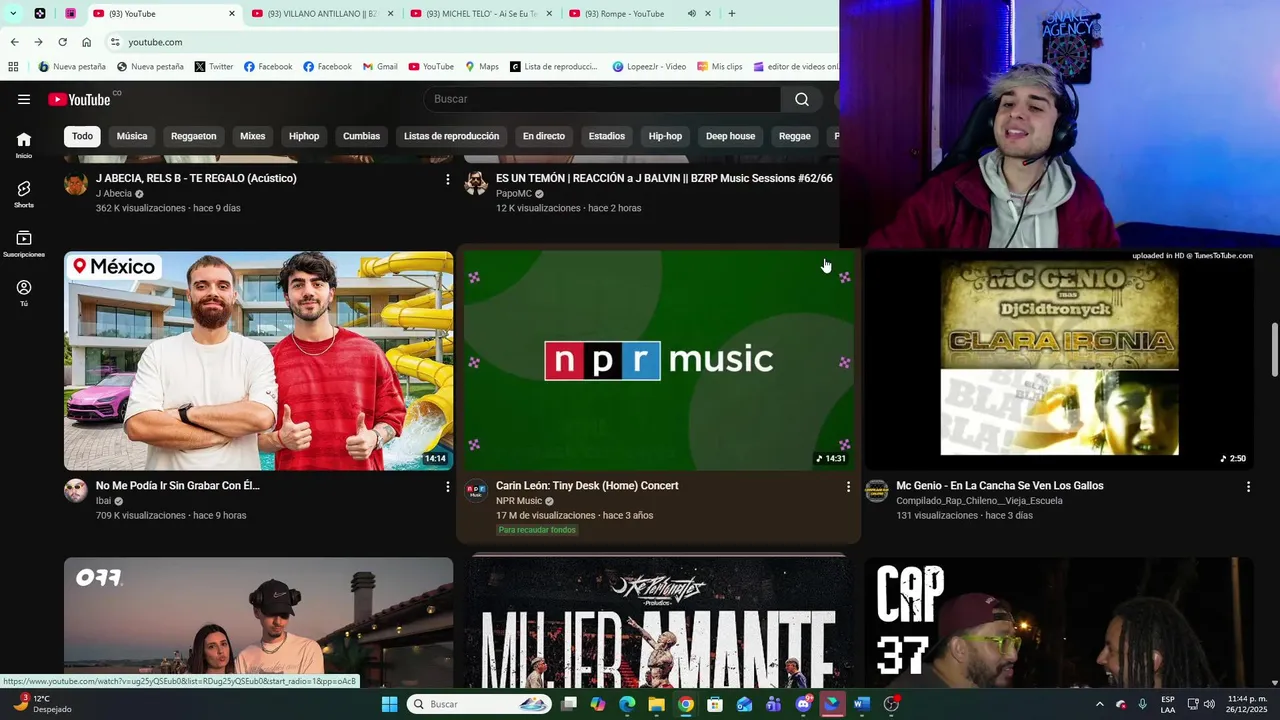
Task: Click the Windows taskbar Buscar search box
Action: [x=480, y=704]
